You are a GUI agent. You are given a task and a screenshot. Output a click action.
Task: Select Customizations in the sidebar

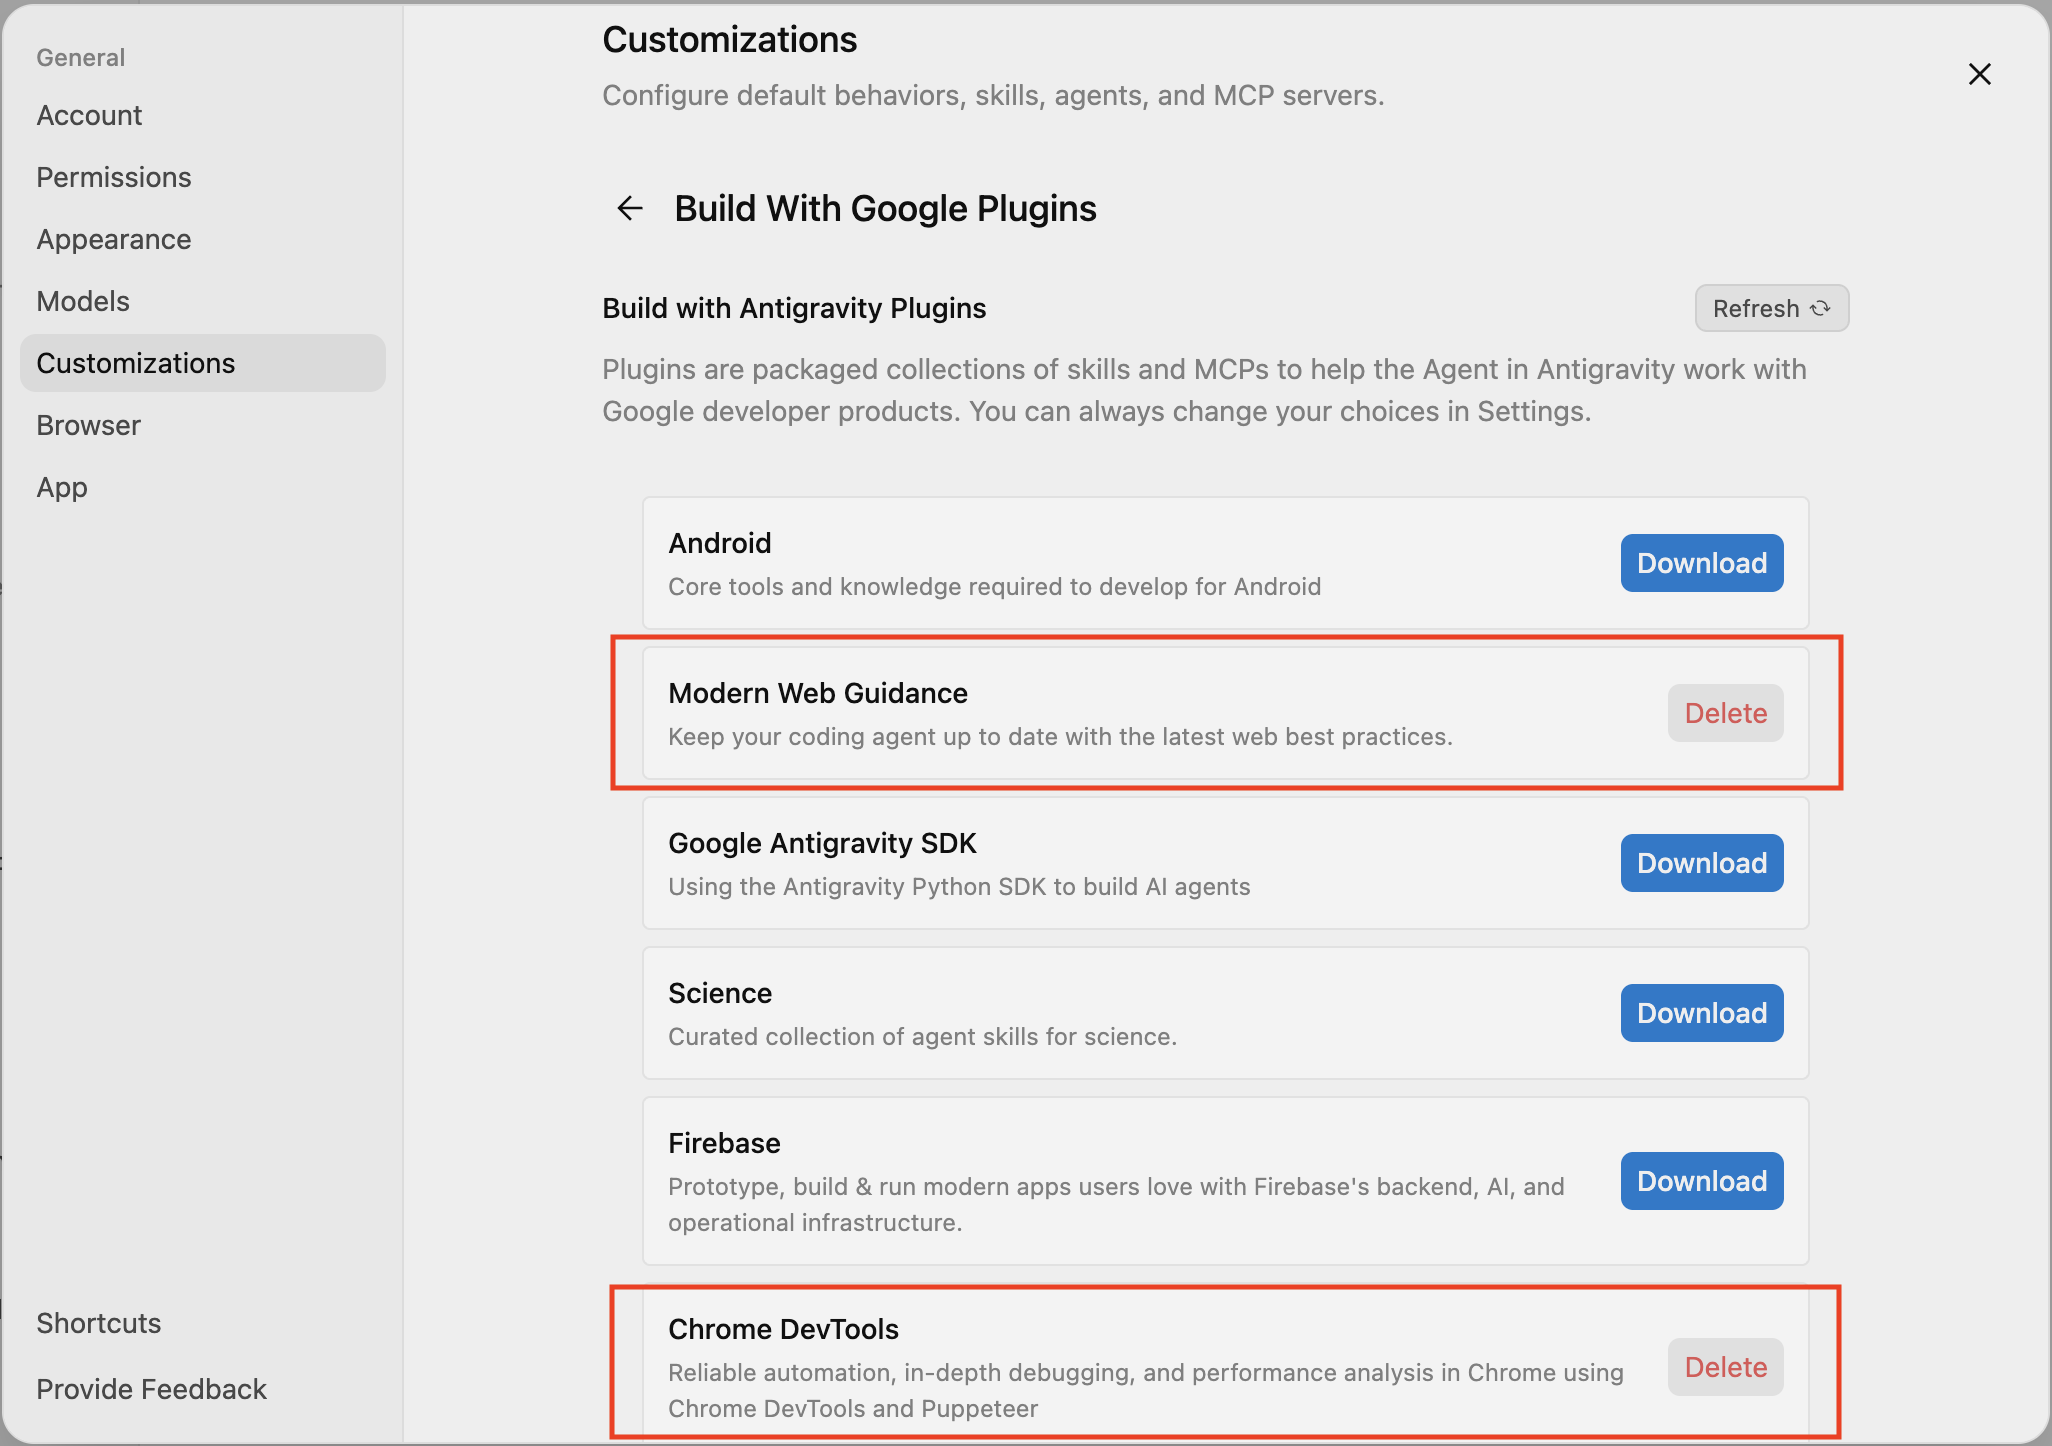pos(202,363)
